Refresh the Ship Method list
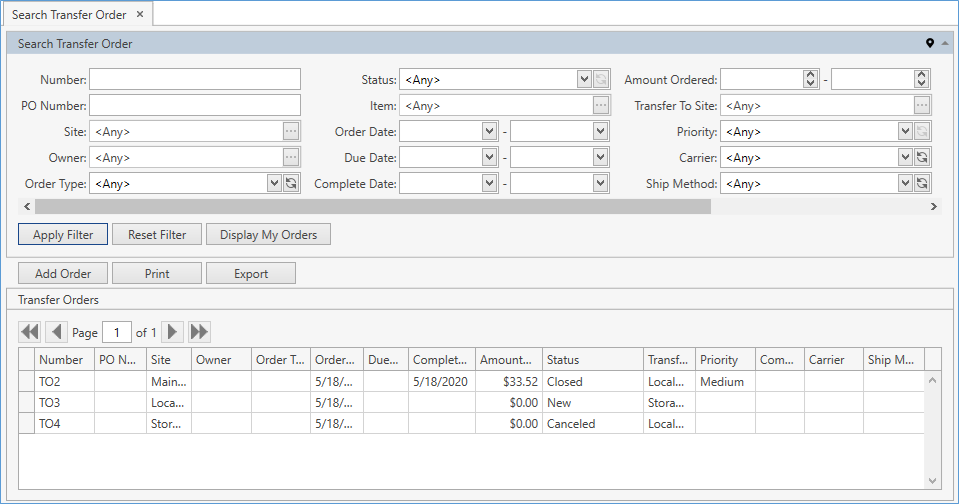Screen dimensions: 959x504 [x=922, y=183]
